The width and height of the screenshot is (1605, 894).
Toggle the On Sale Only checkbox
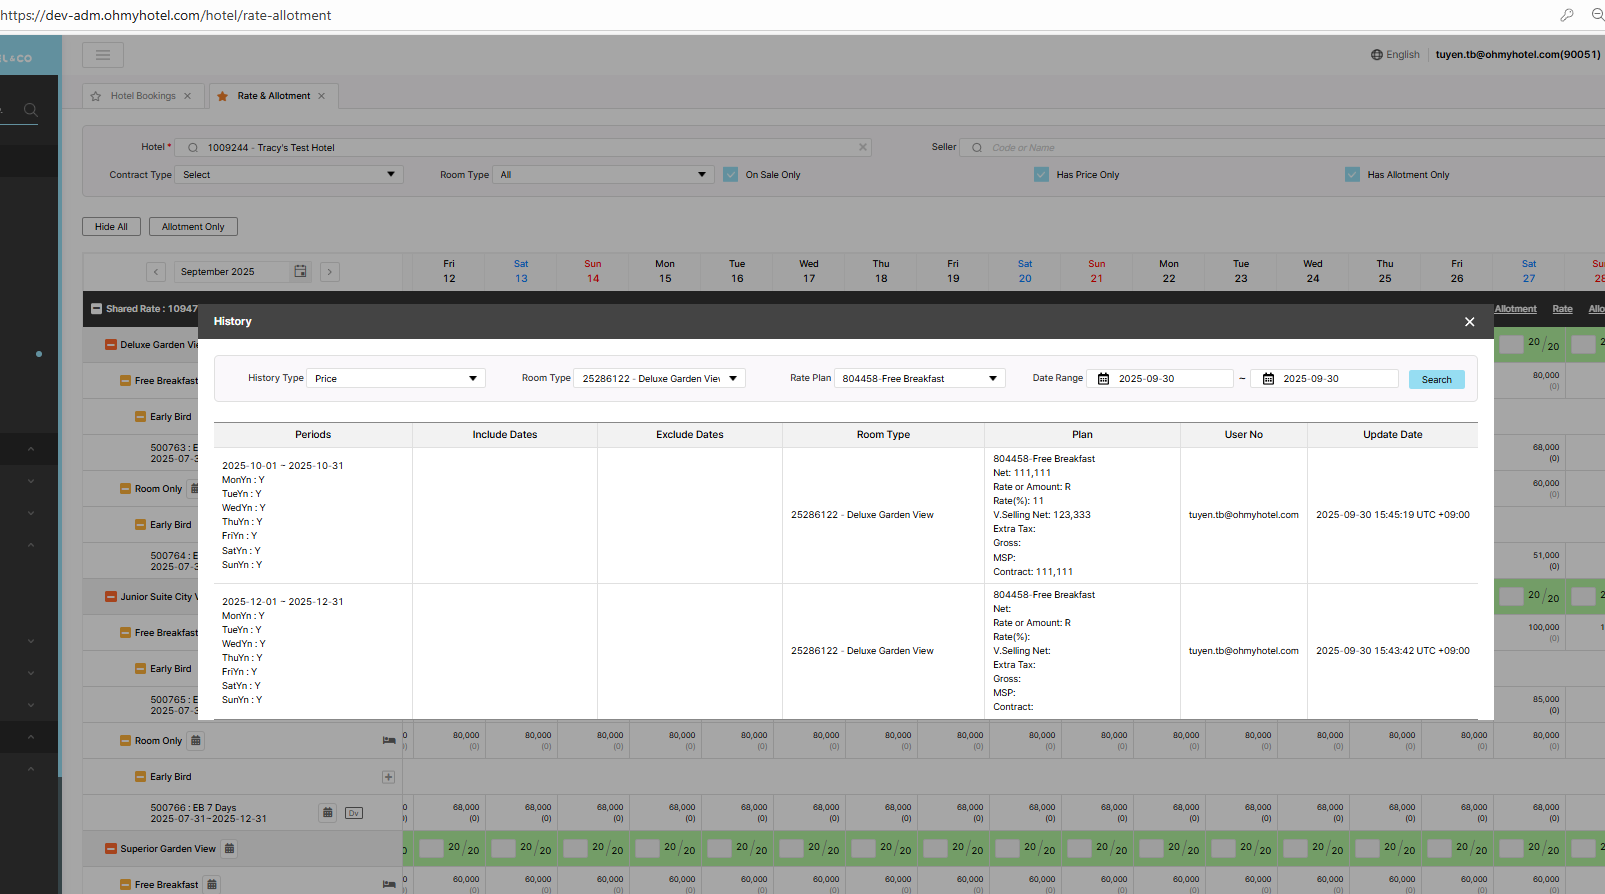click(731, 175)
